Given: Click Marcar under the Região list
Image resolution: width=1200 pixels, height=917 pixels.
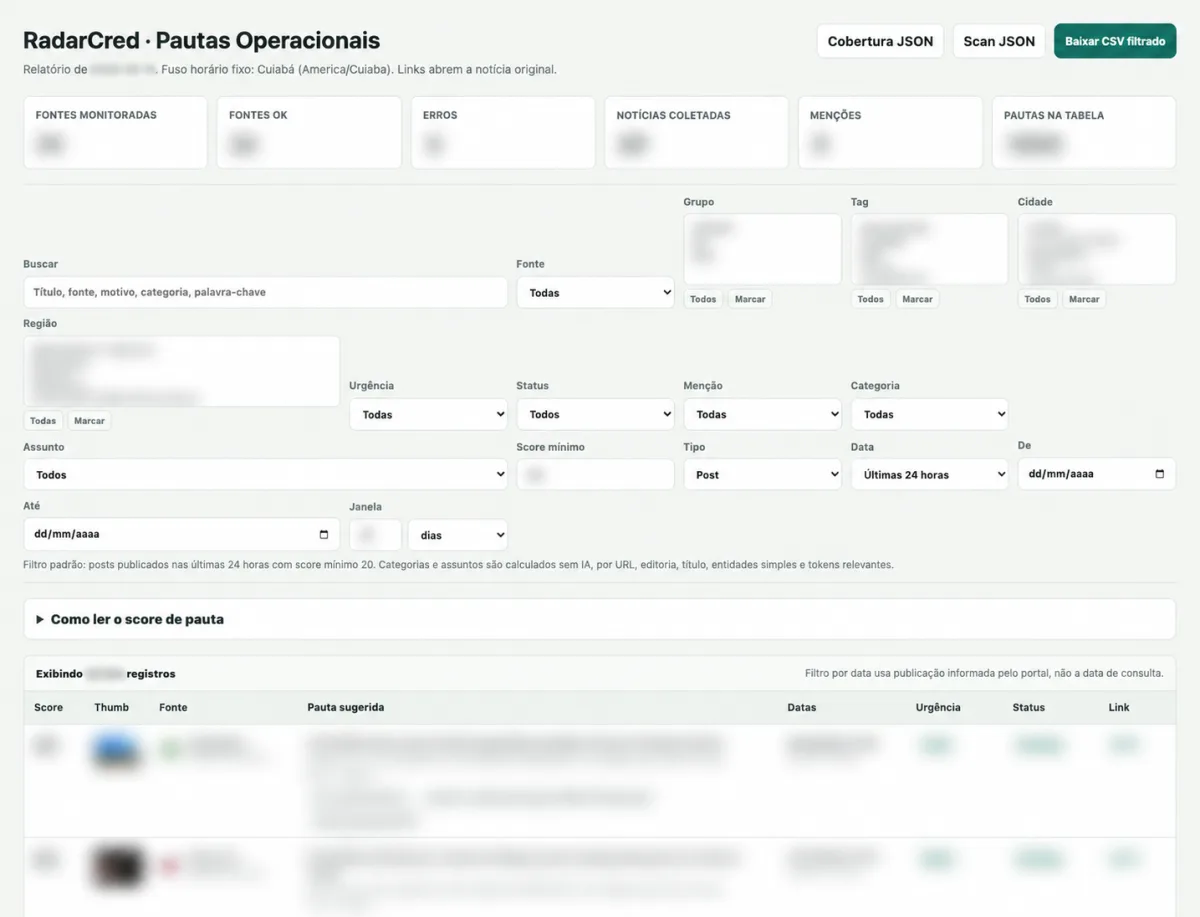Looking at the screenshot, I should point(89,420).
